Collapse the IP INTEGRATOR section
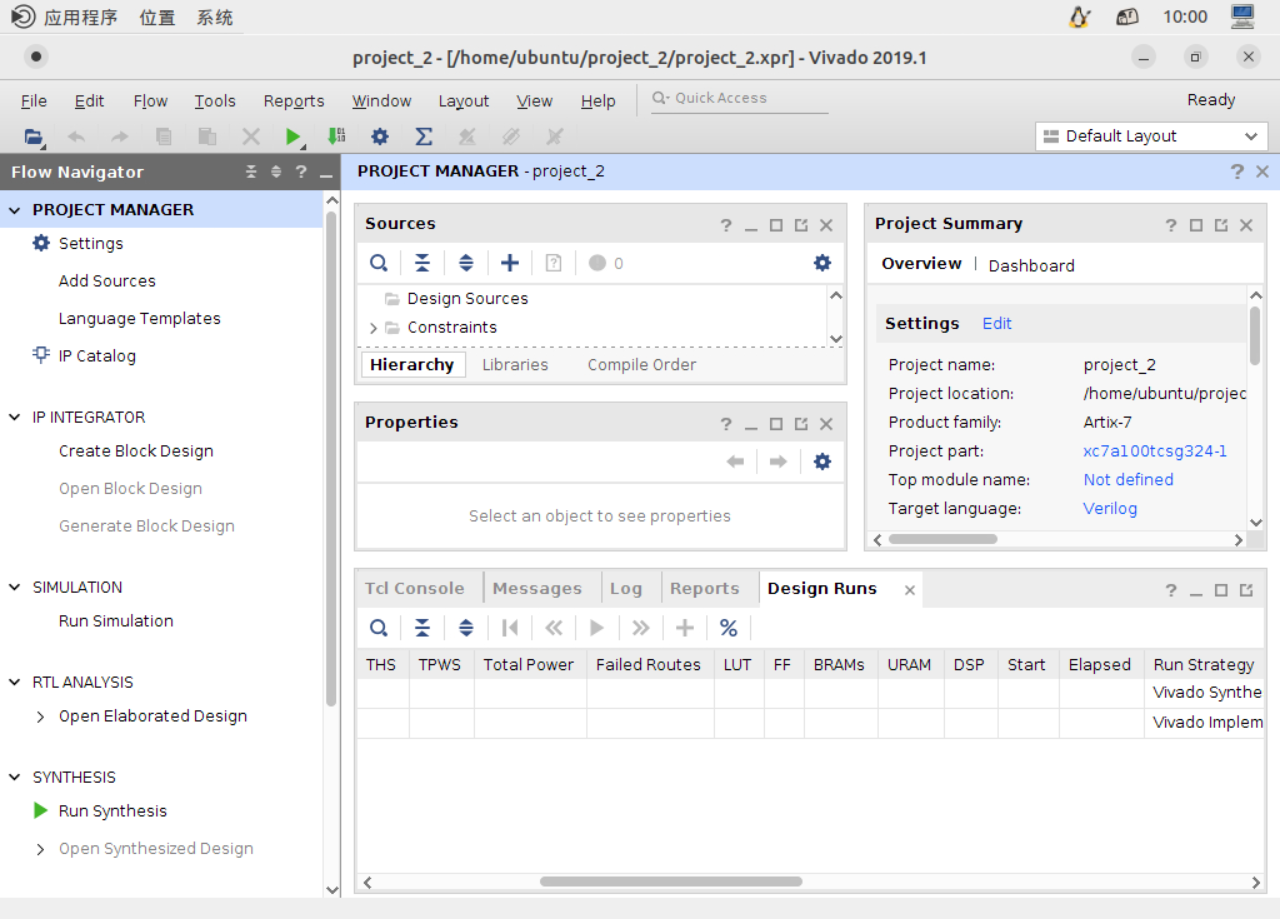The image size is (1280, 919). tap(14, 417)
